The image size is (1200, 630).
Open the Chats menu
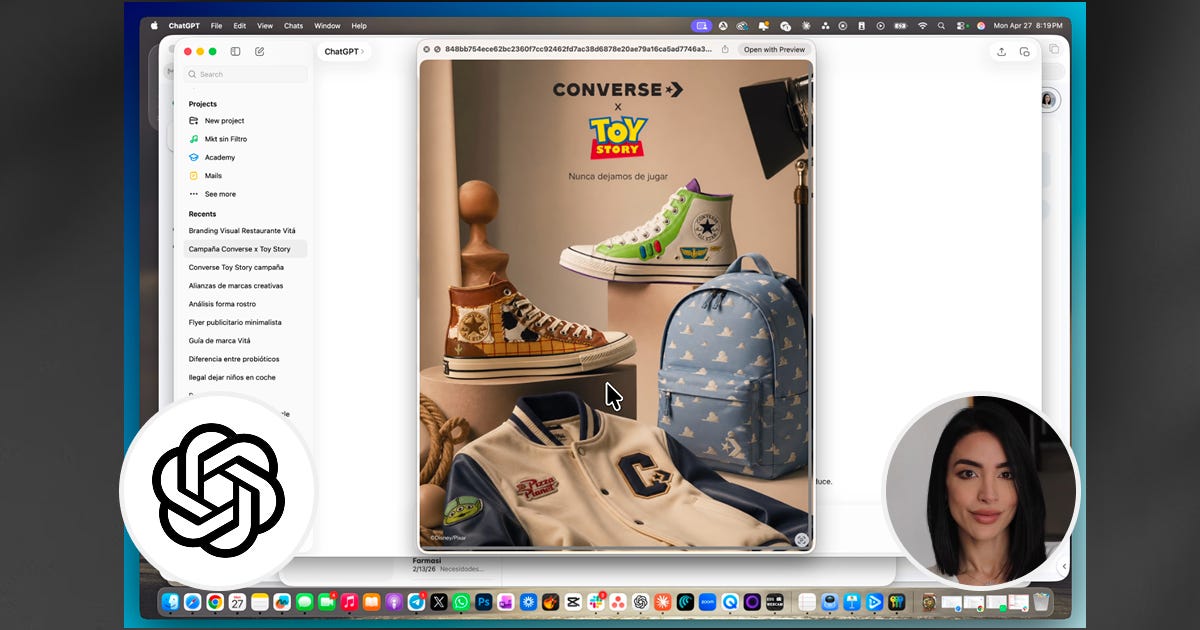(x=293, y=25)
